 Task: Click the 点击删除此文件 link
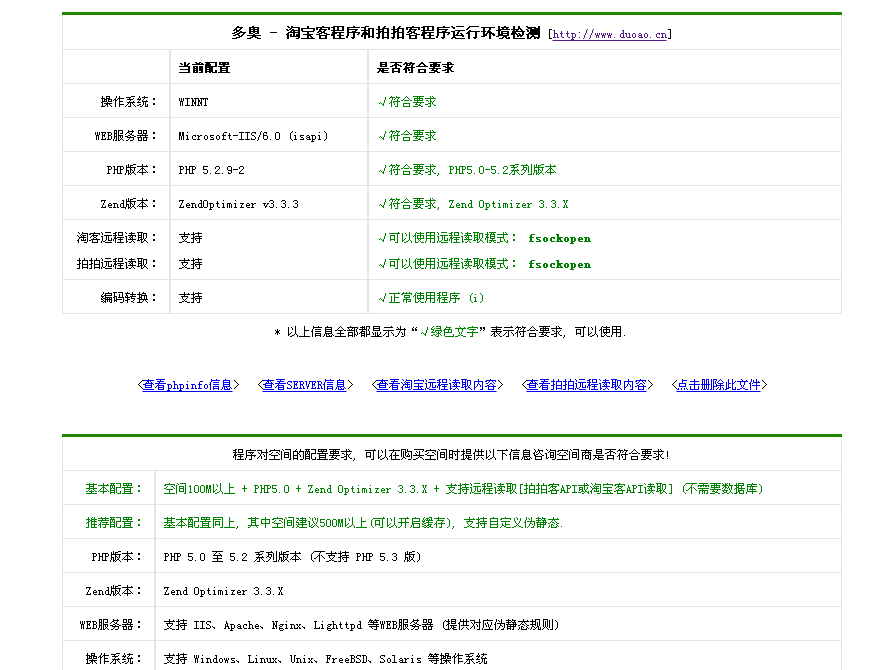point(719,385)
